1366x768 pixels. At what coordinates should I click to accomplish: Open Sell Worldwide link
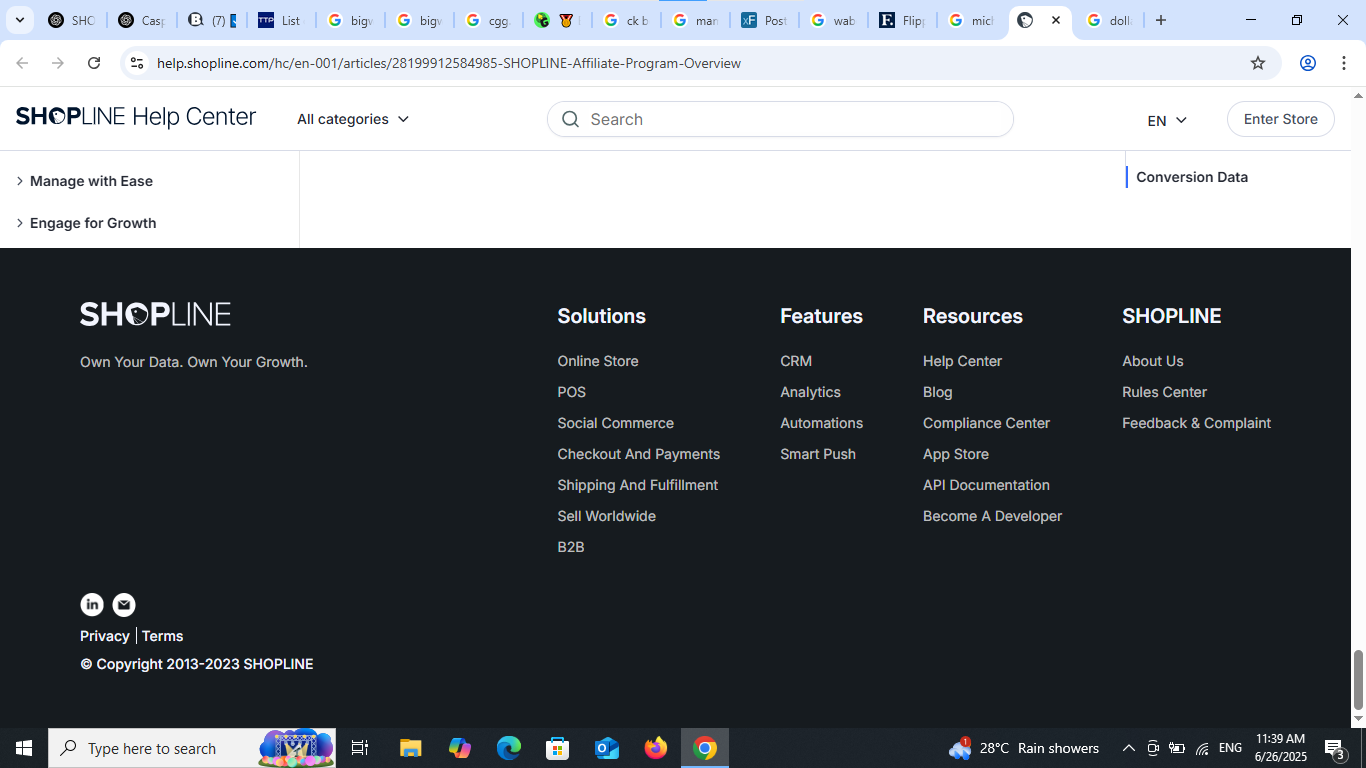click(x=607, y=516)
